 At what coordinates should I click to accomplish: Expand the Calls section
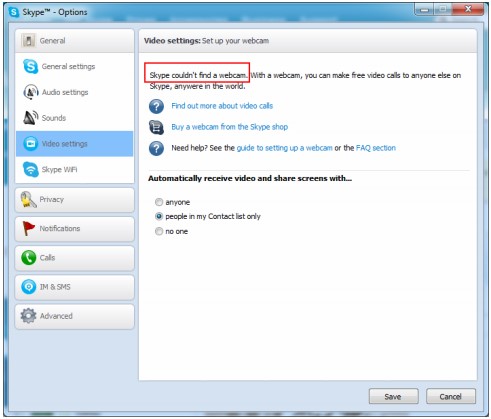[x=75, y=258]
